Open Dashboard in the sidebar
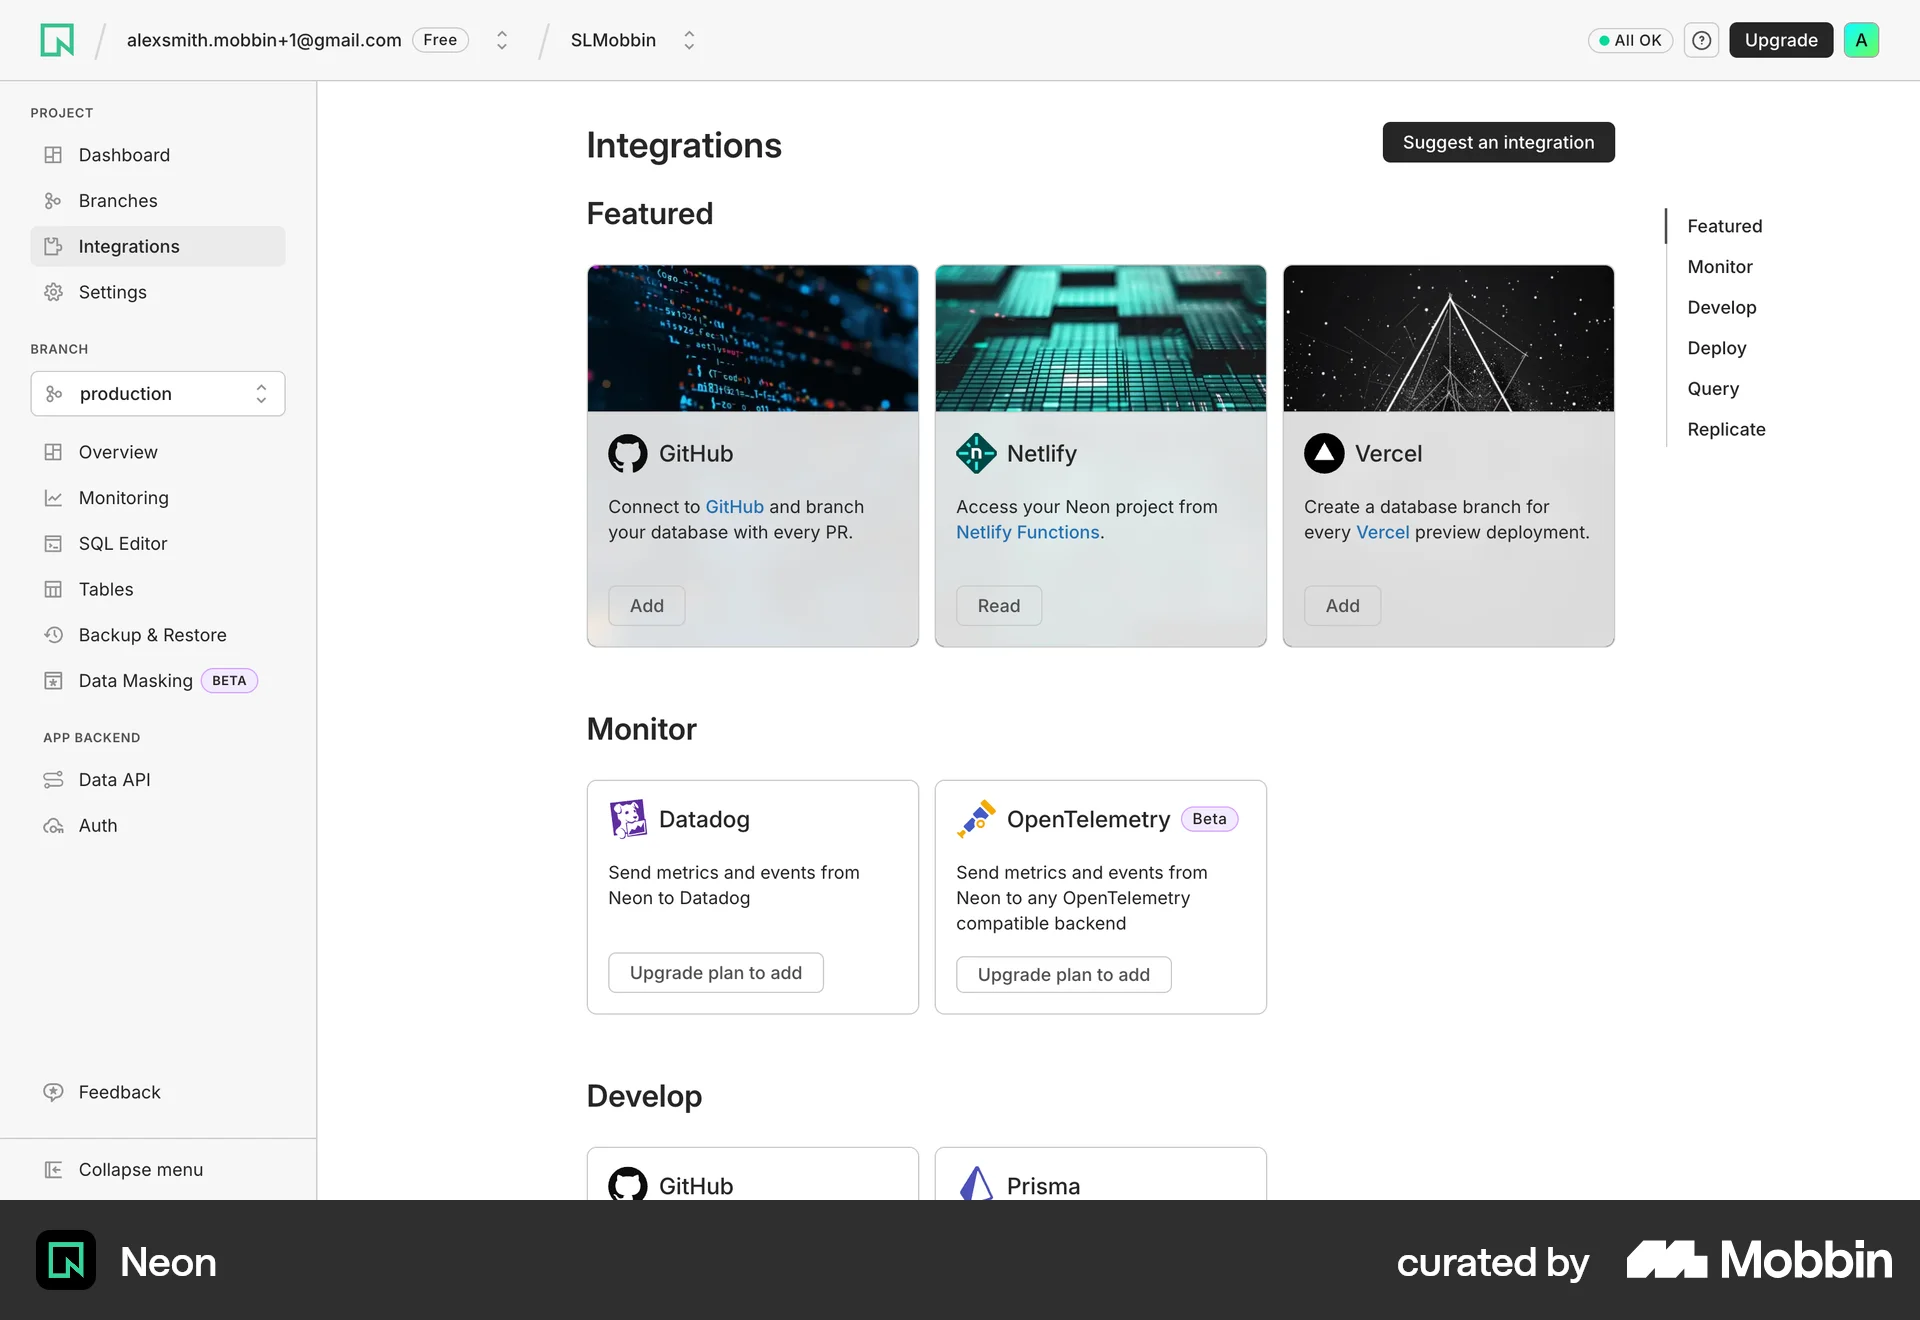This screenshot has width=1920, height=1320. point(158,155)
